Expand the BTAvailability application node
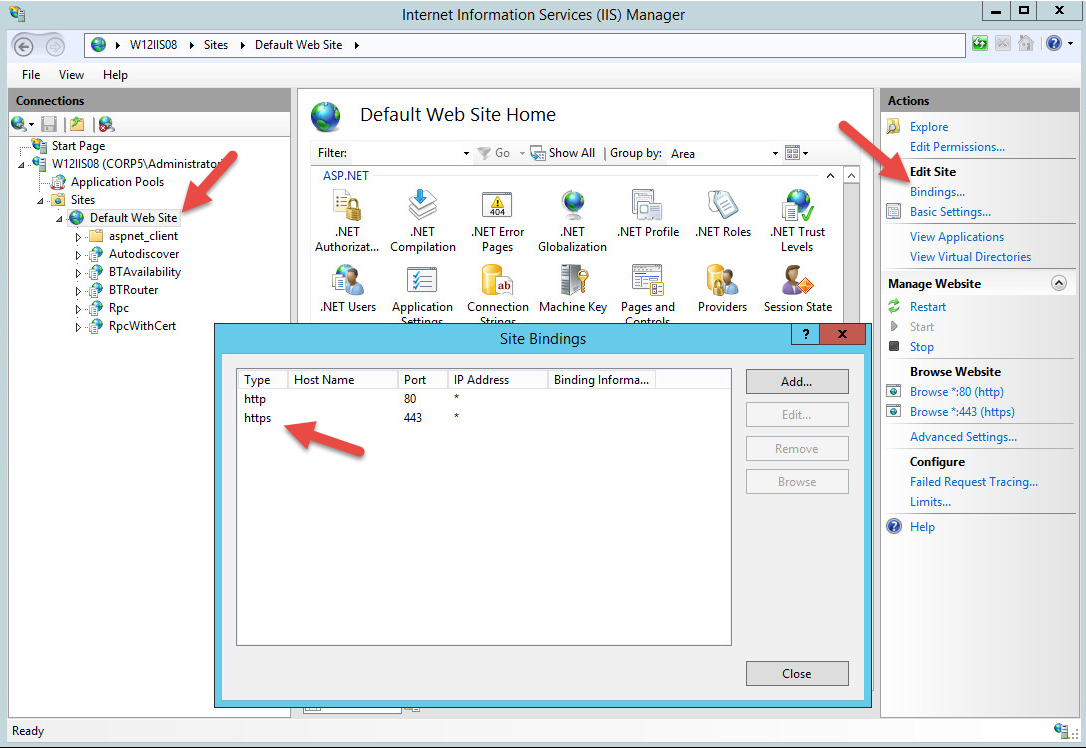Screen dimensions: 1086x748 click(78, 273)
